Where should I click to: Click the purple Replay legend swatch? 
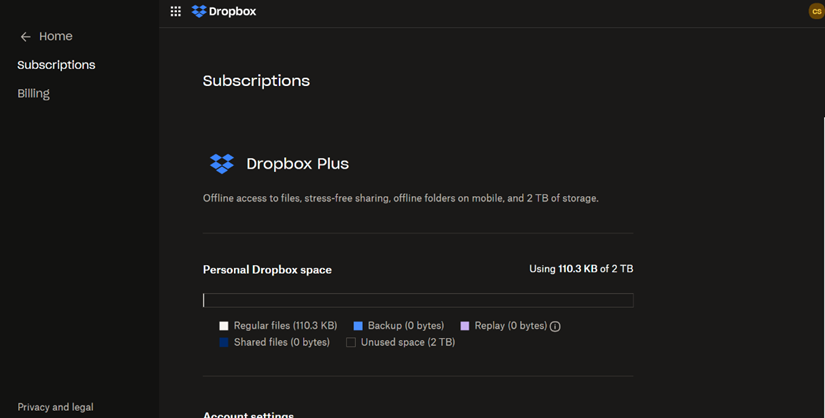pos(465,326)
